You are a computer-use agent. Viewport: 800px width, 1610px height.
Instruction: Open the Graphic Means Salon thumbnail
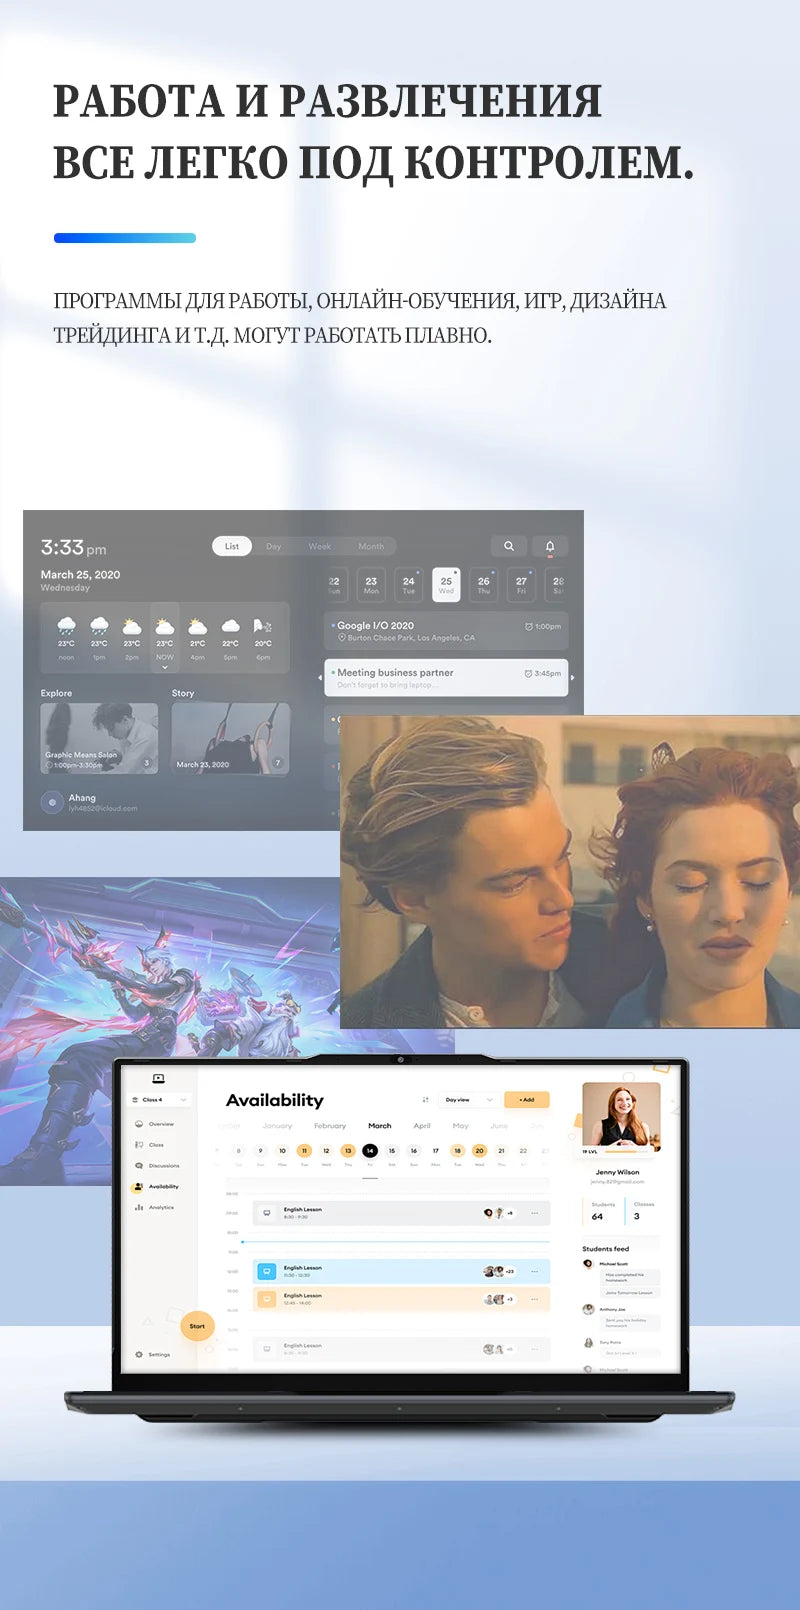[99, 738]
